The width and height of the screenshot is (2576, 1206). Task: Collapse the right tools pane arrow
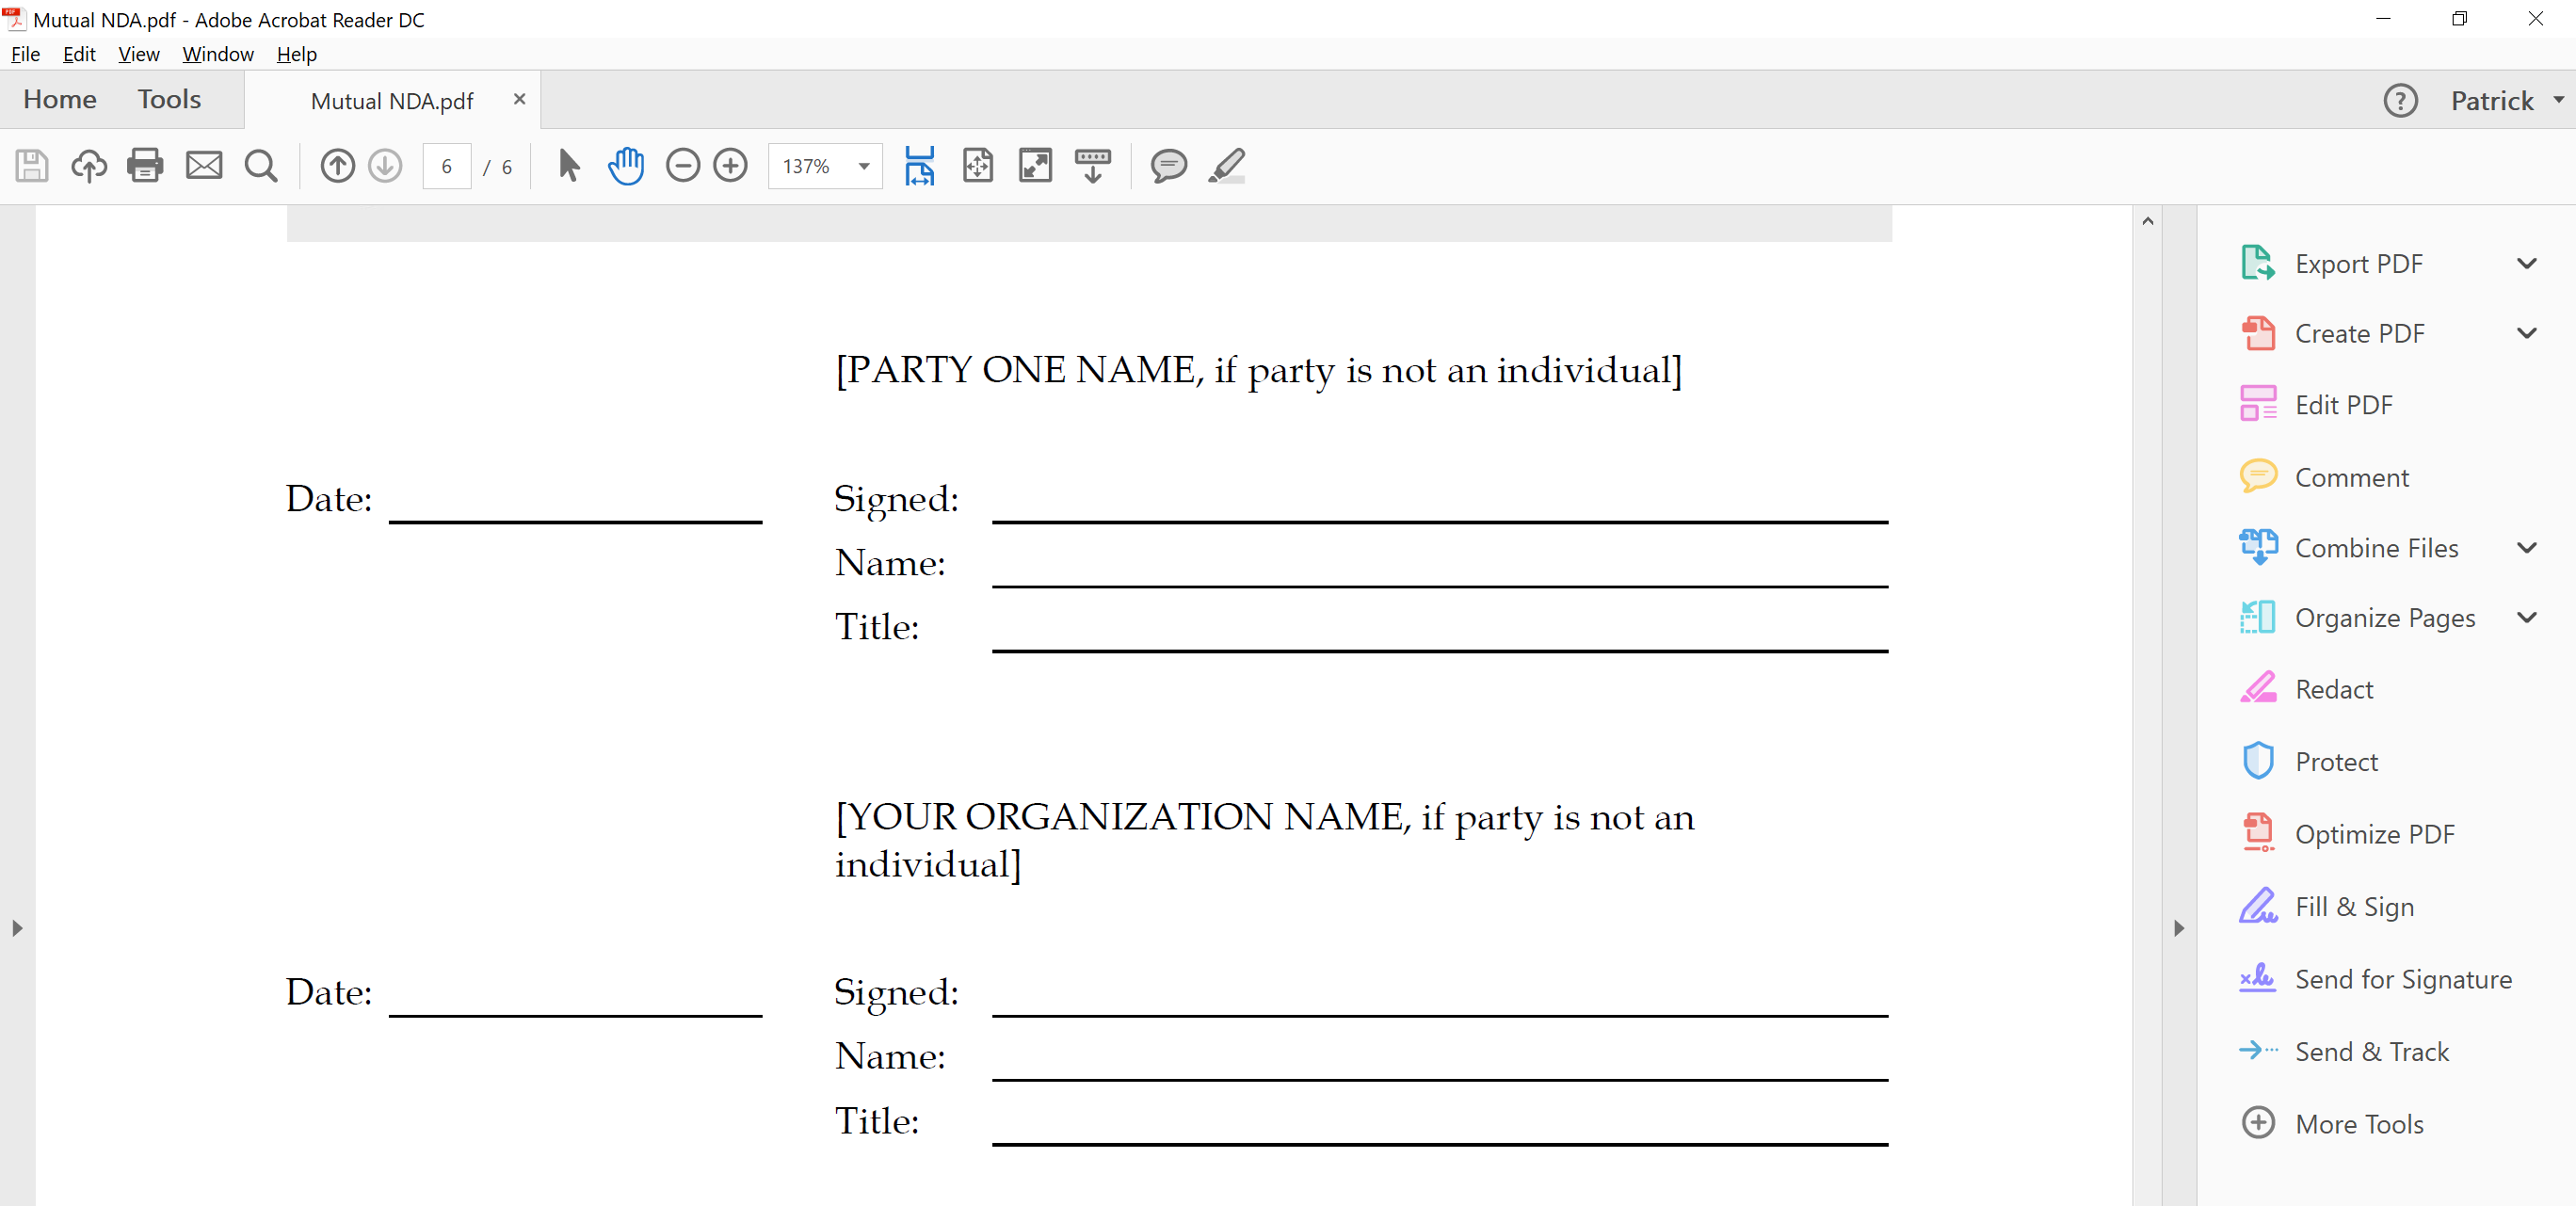(x=2179, y=928)
